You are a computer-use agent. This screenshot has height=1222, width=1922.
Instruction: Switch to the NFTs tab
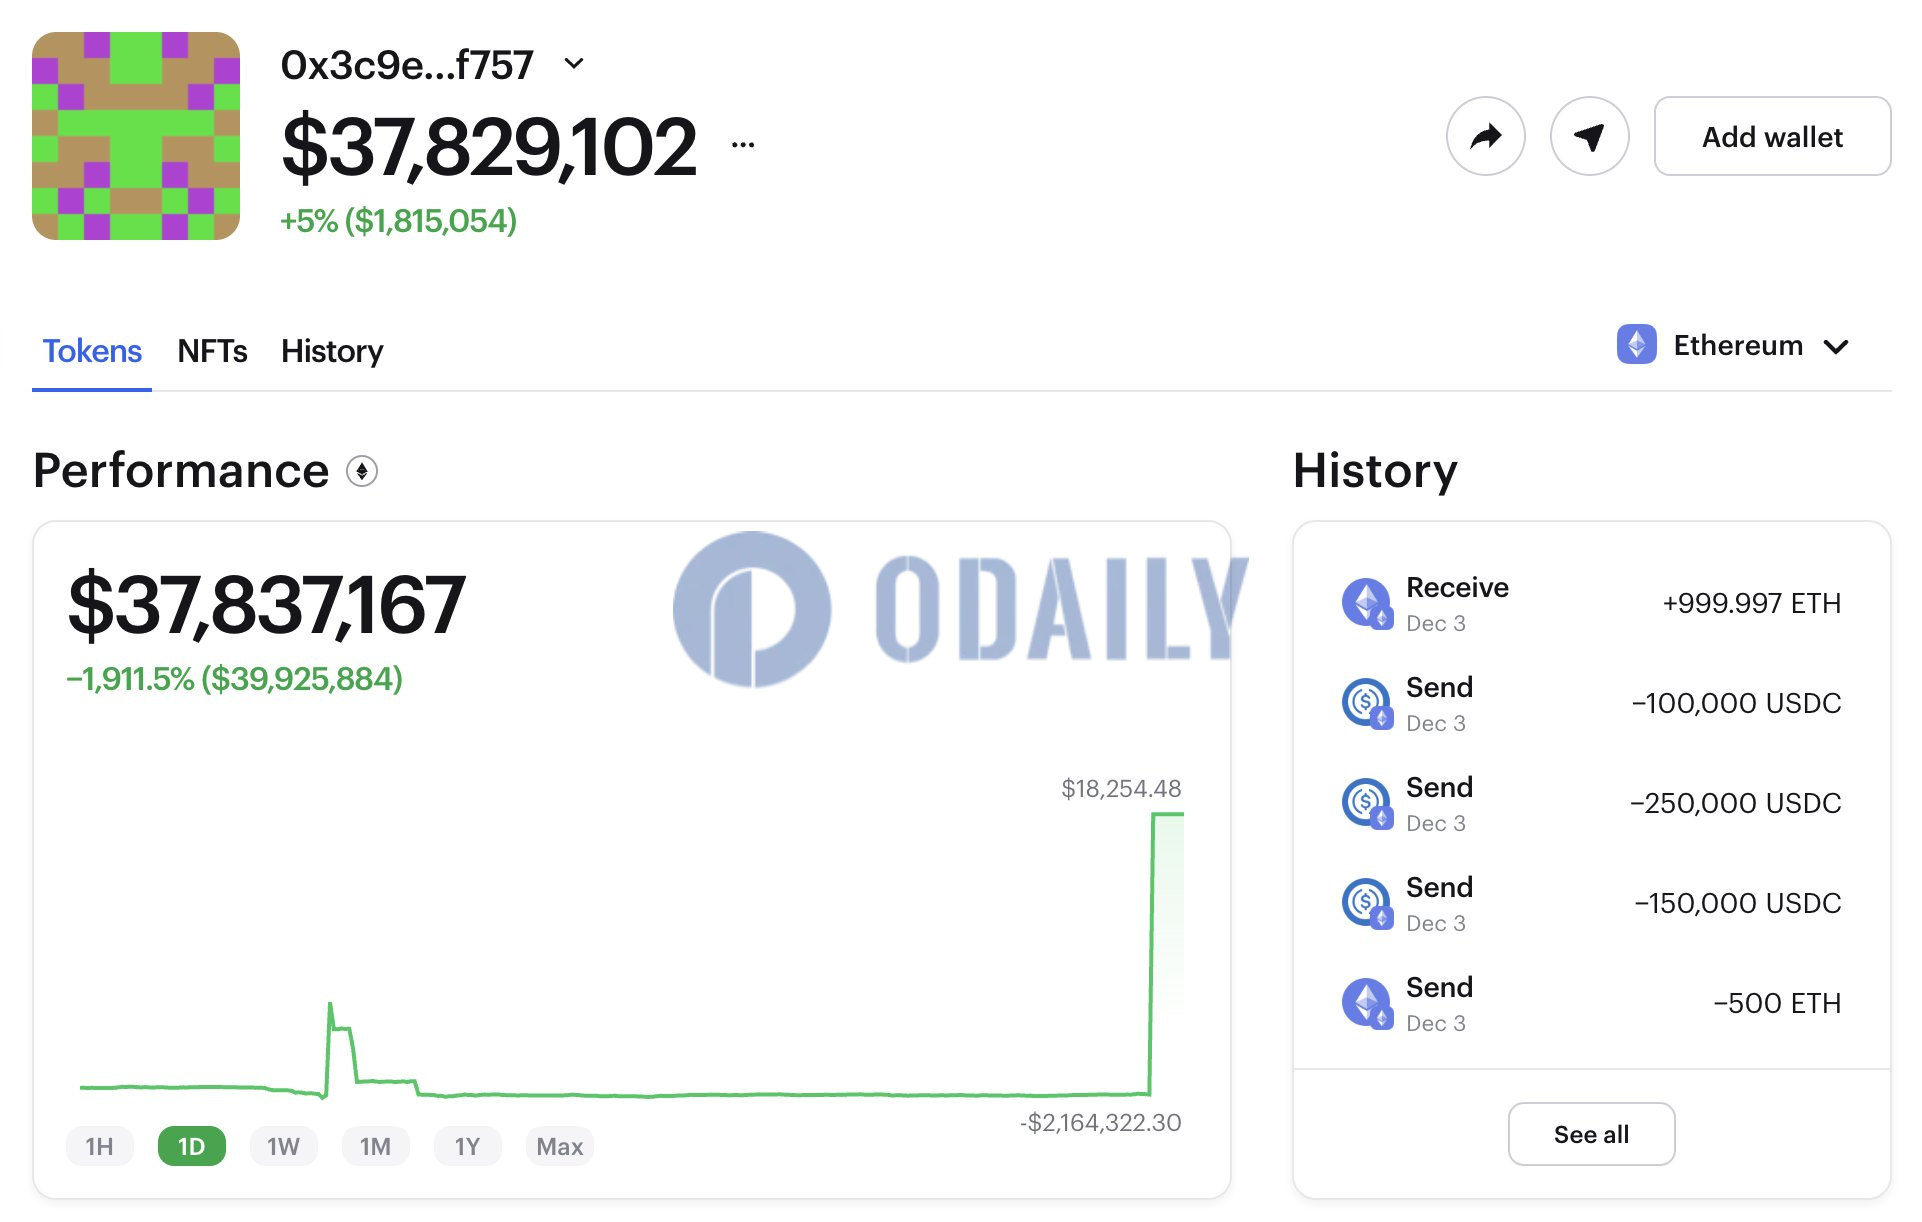tap(212, 351)
